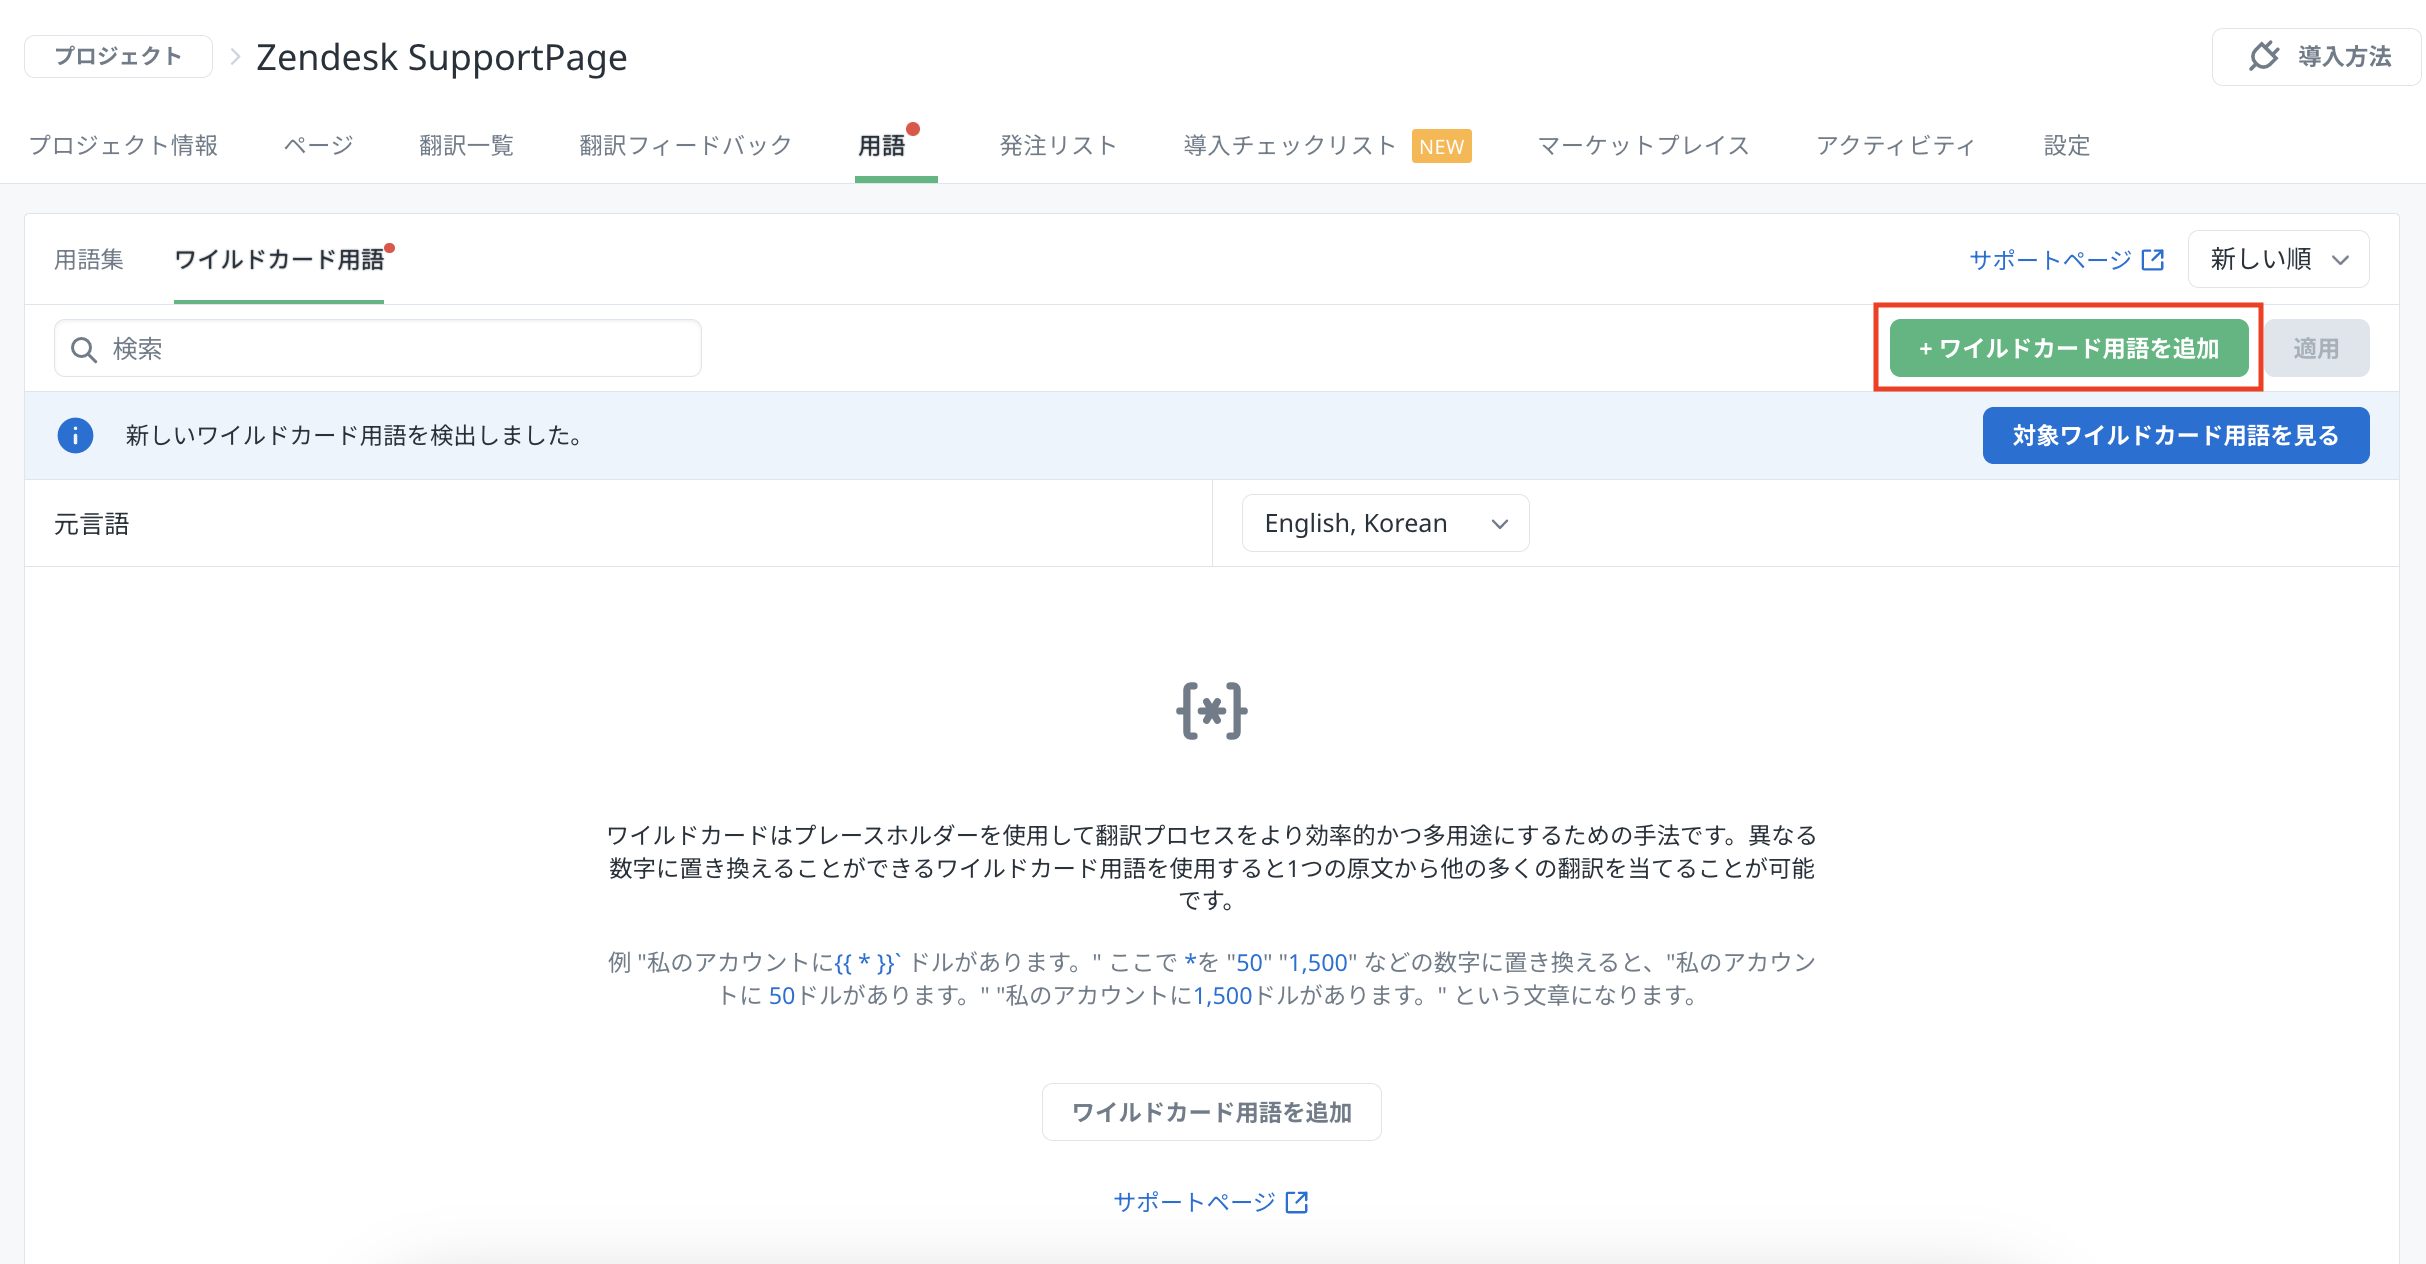The height and width of the screenshot is (1264, 2426).
Task: Click the search magnifier icon
Action: pos(84,349)
